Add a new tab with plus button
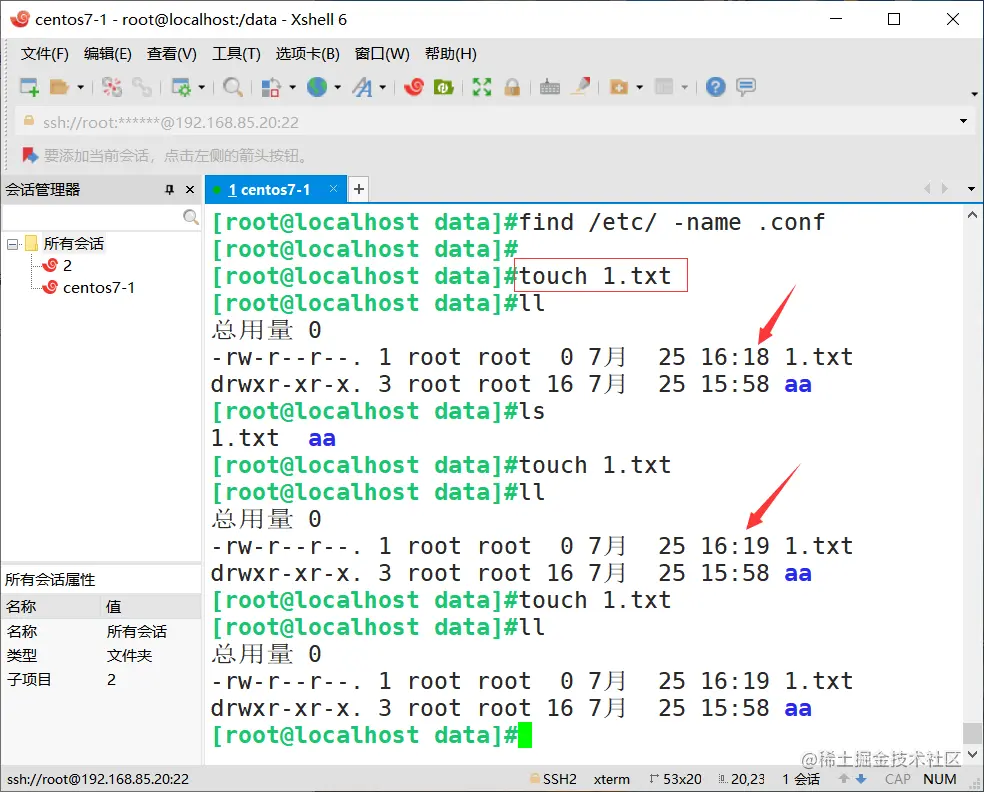The width and height of the screenshot is (984, 792). click(x=358, y=189)
